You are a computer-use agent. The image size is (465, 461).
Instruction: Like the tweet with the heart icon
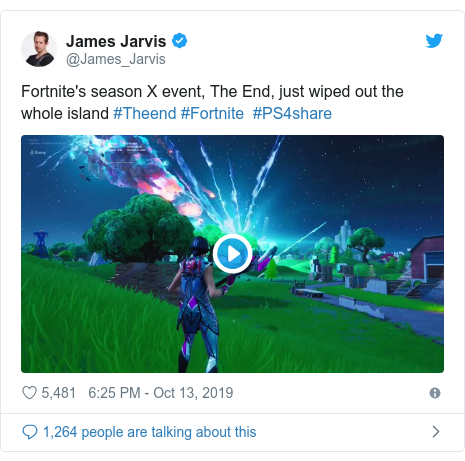[x=29, y=393]
